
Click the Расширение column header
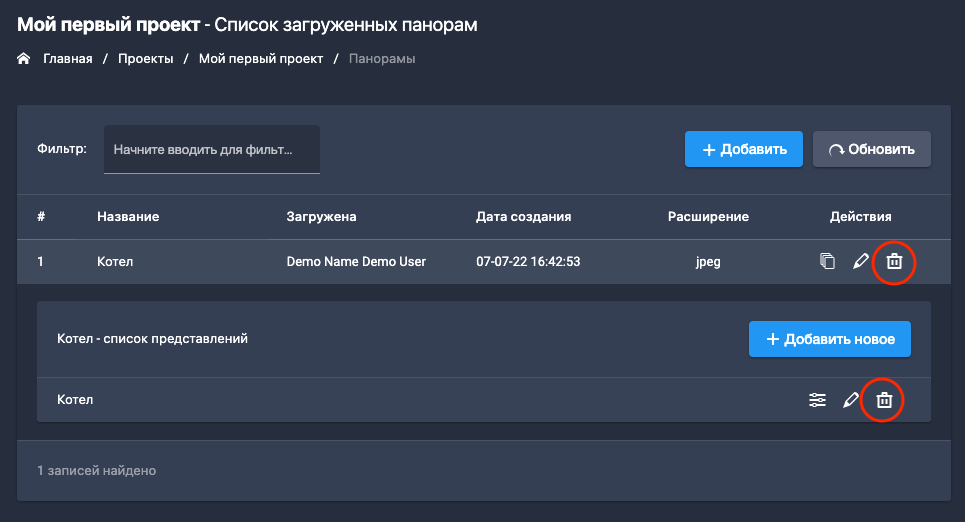(x=708, y=216)
